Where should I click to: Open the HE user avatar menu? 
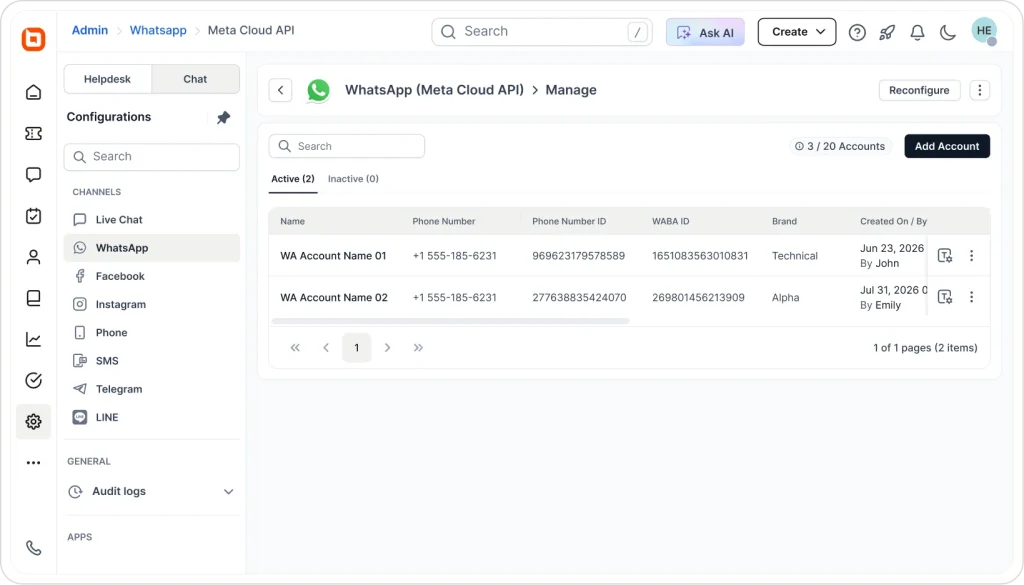(984, 31)
